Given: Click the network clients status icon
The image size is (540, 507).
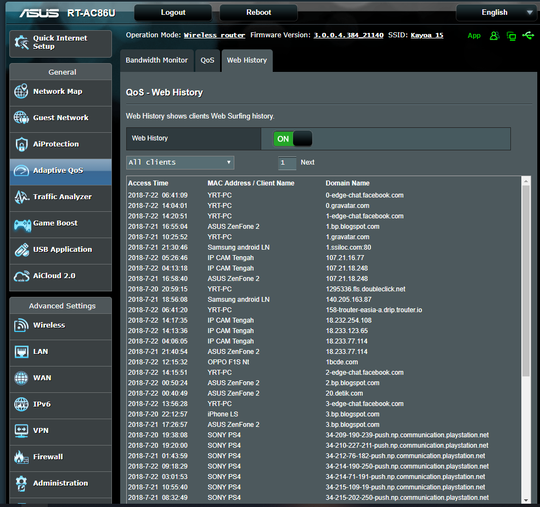Looking at the screenshot, I should [511, 35].
